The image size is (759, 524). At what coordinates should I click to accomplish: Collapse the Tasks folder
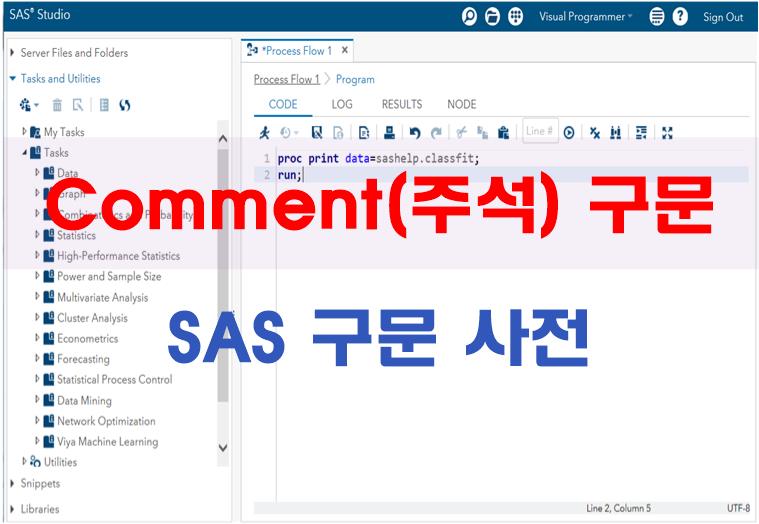point(24,152)
